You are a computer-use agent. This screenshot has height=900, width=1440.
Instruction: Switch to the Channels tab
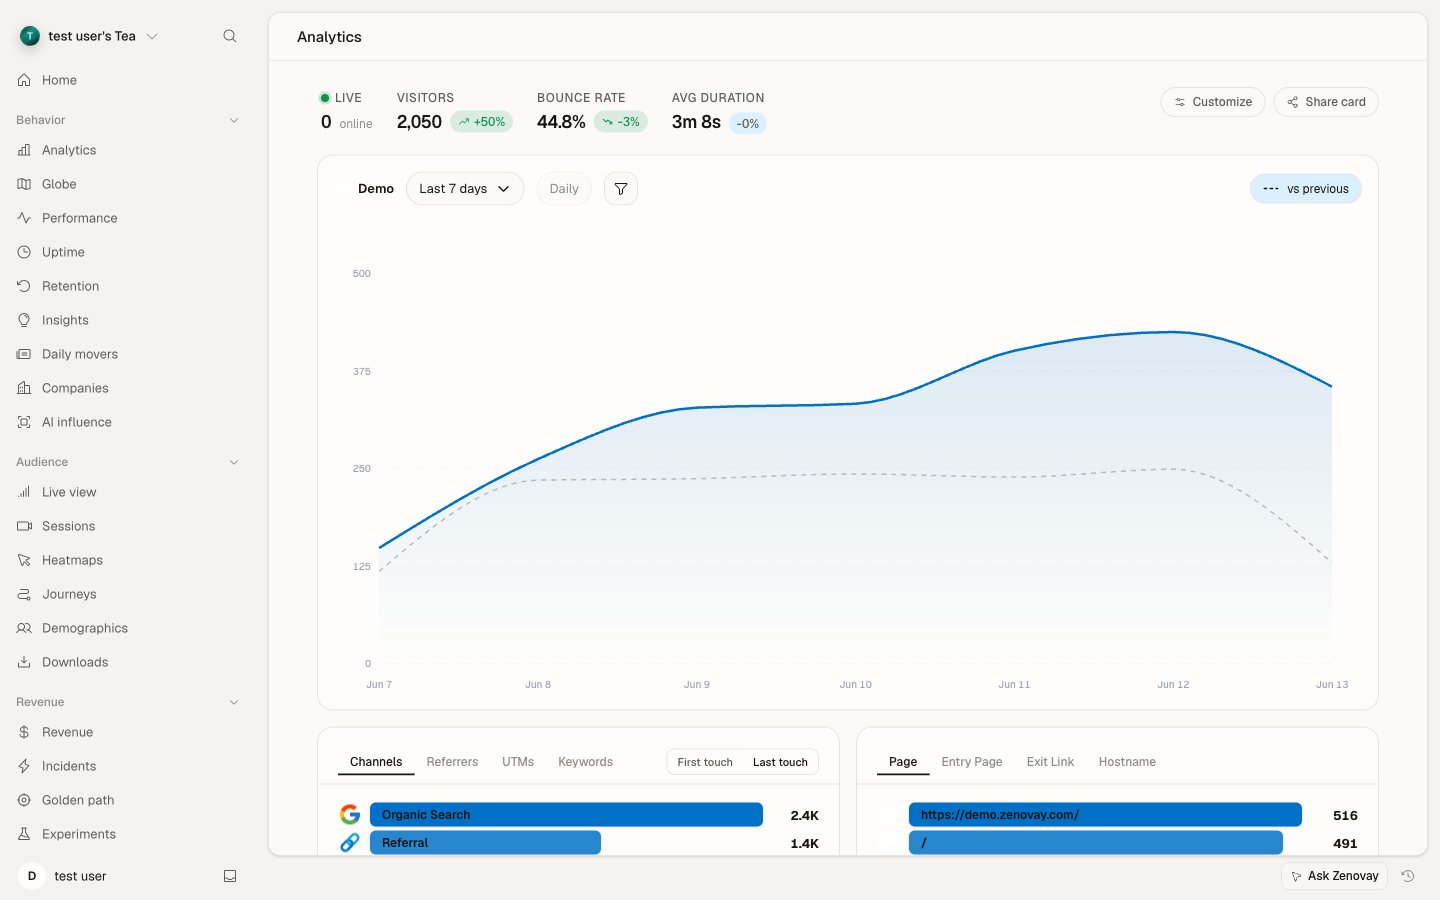click(x=376, y=762)
